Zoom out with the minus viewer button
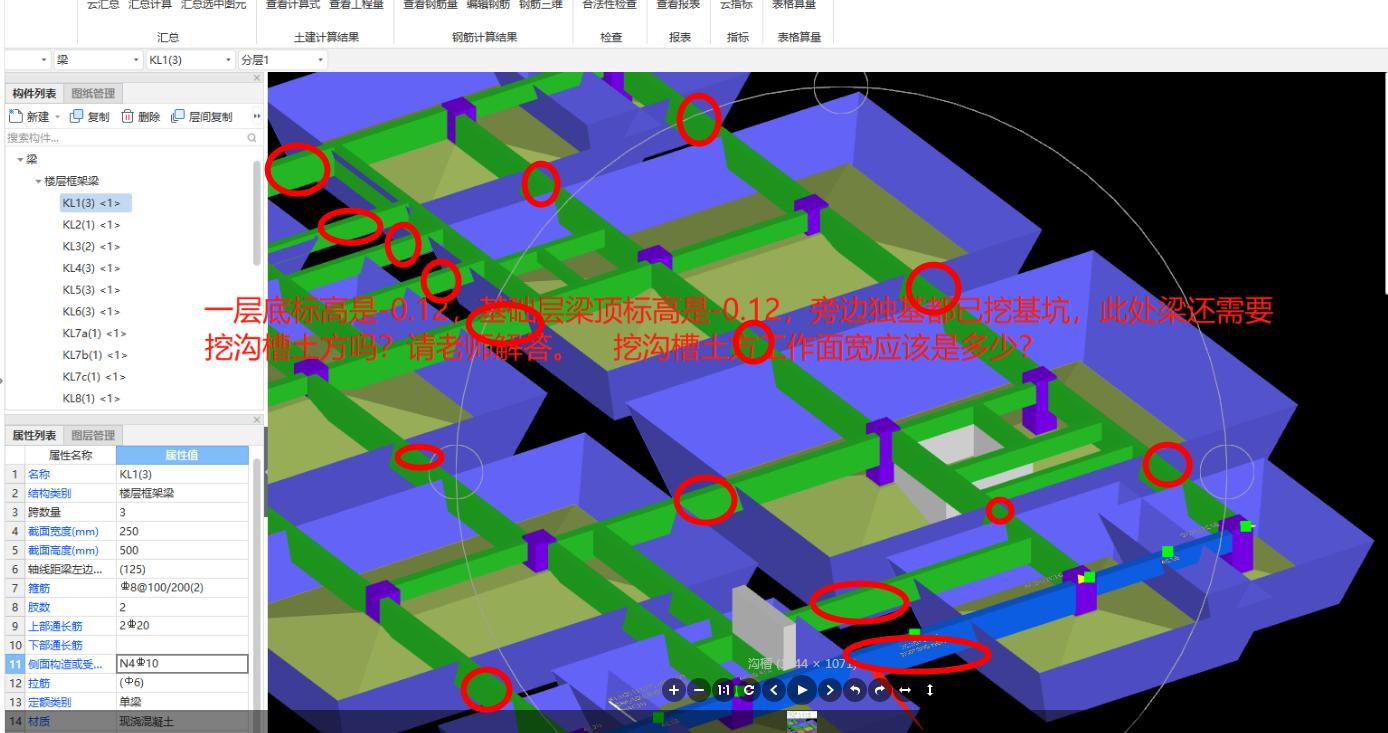The width and height of the screenshot is (1388, 733). pyautogui.click(x=699, y=690)
